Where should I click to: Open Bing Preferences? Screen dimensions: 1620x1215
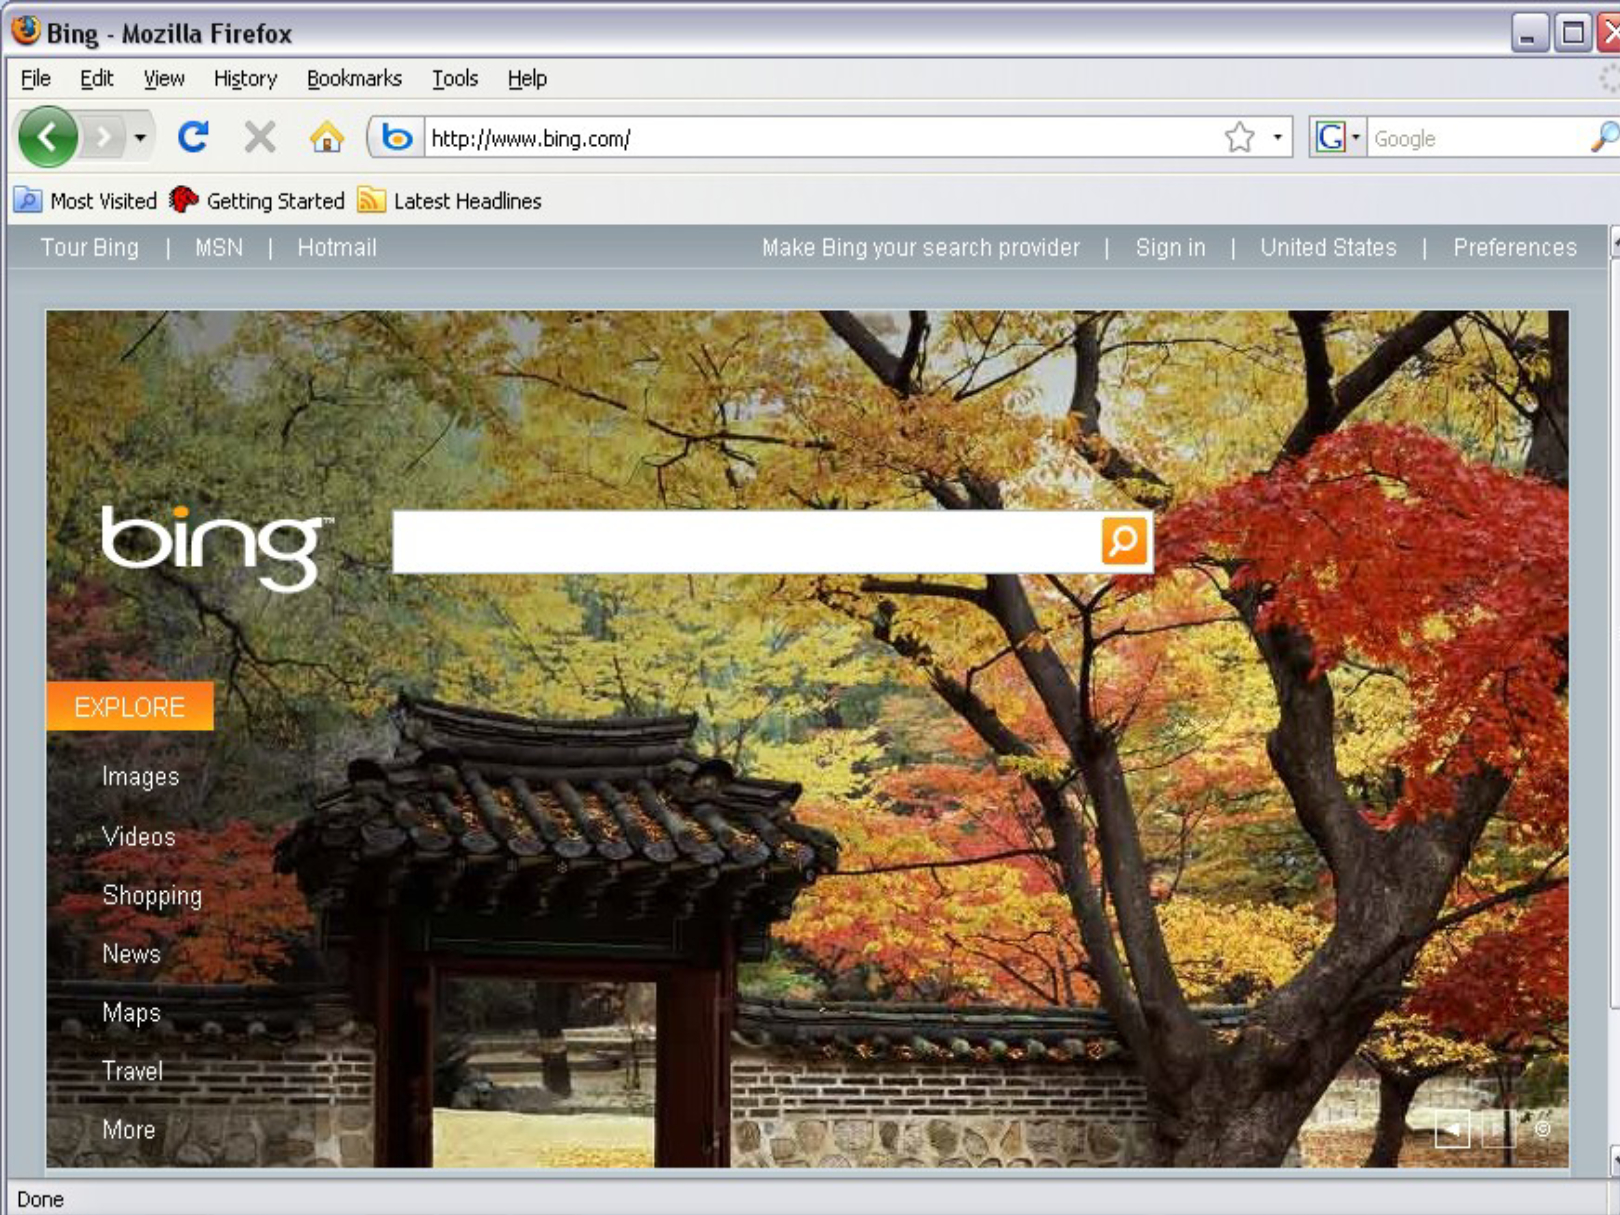click(x=1514, y=247)
